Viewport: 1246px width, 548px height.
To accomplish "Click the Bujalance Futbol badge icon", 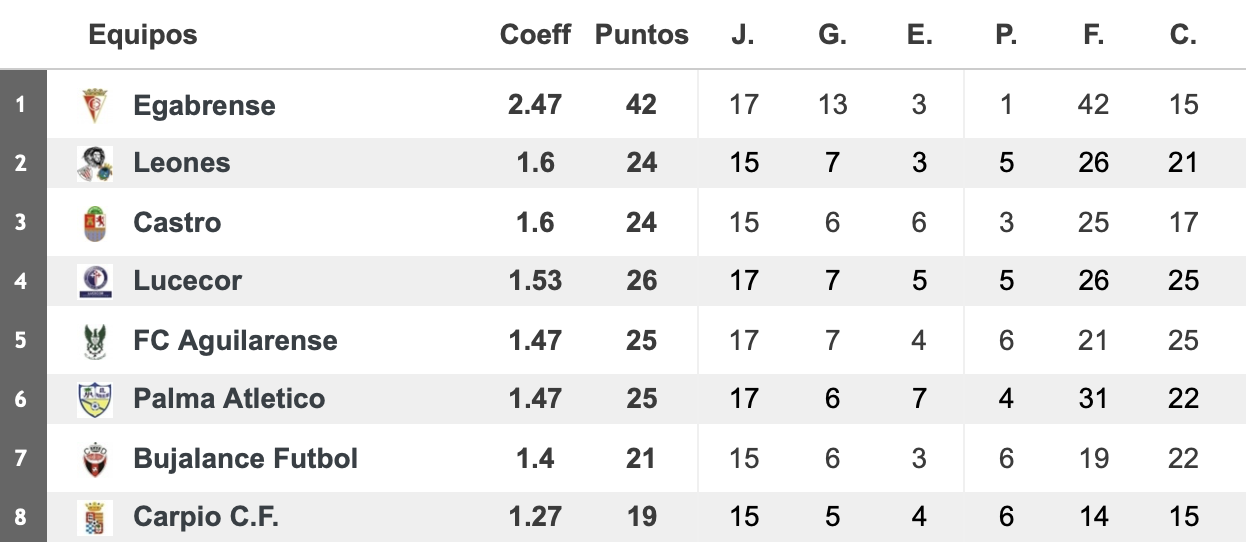I will [x=95, y=459].
